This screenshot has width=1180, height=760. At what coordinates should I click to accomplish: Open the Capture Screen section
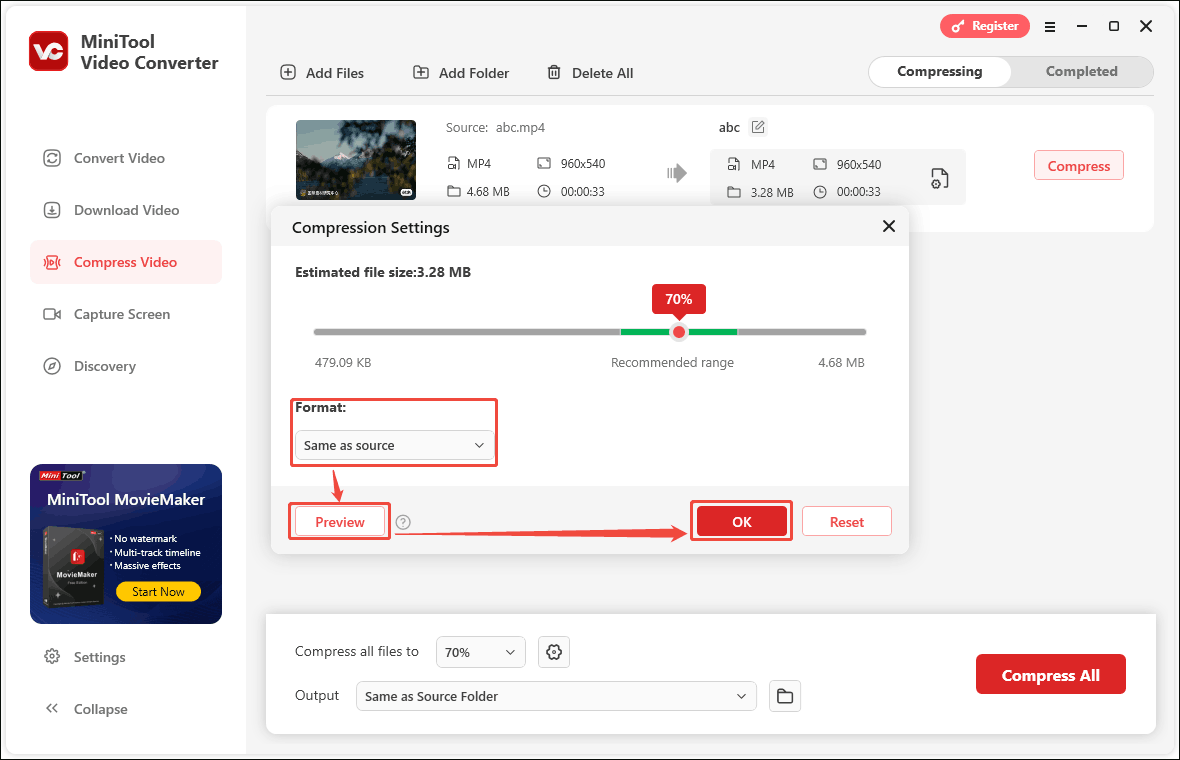[126, 314]
